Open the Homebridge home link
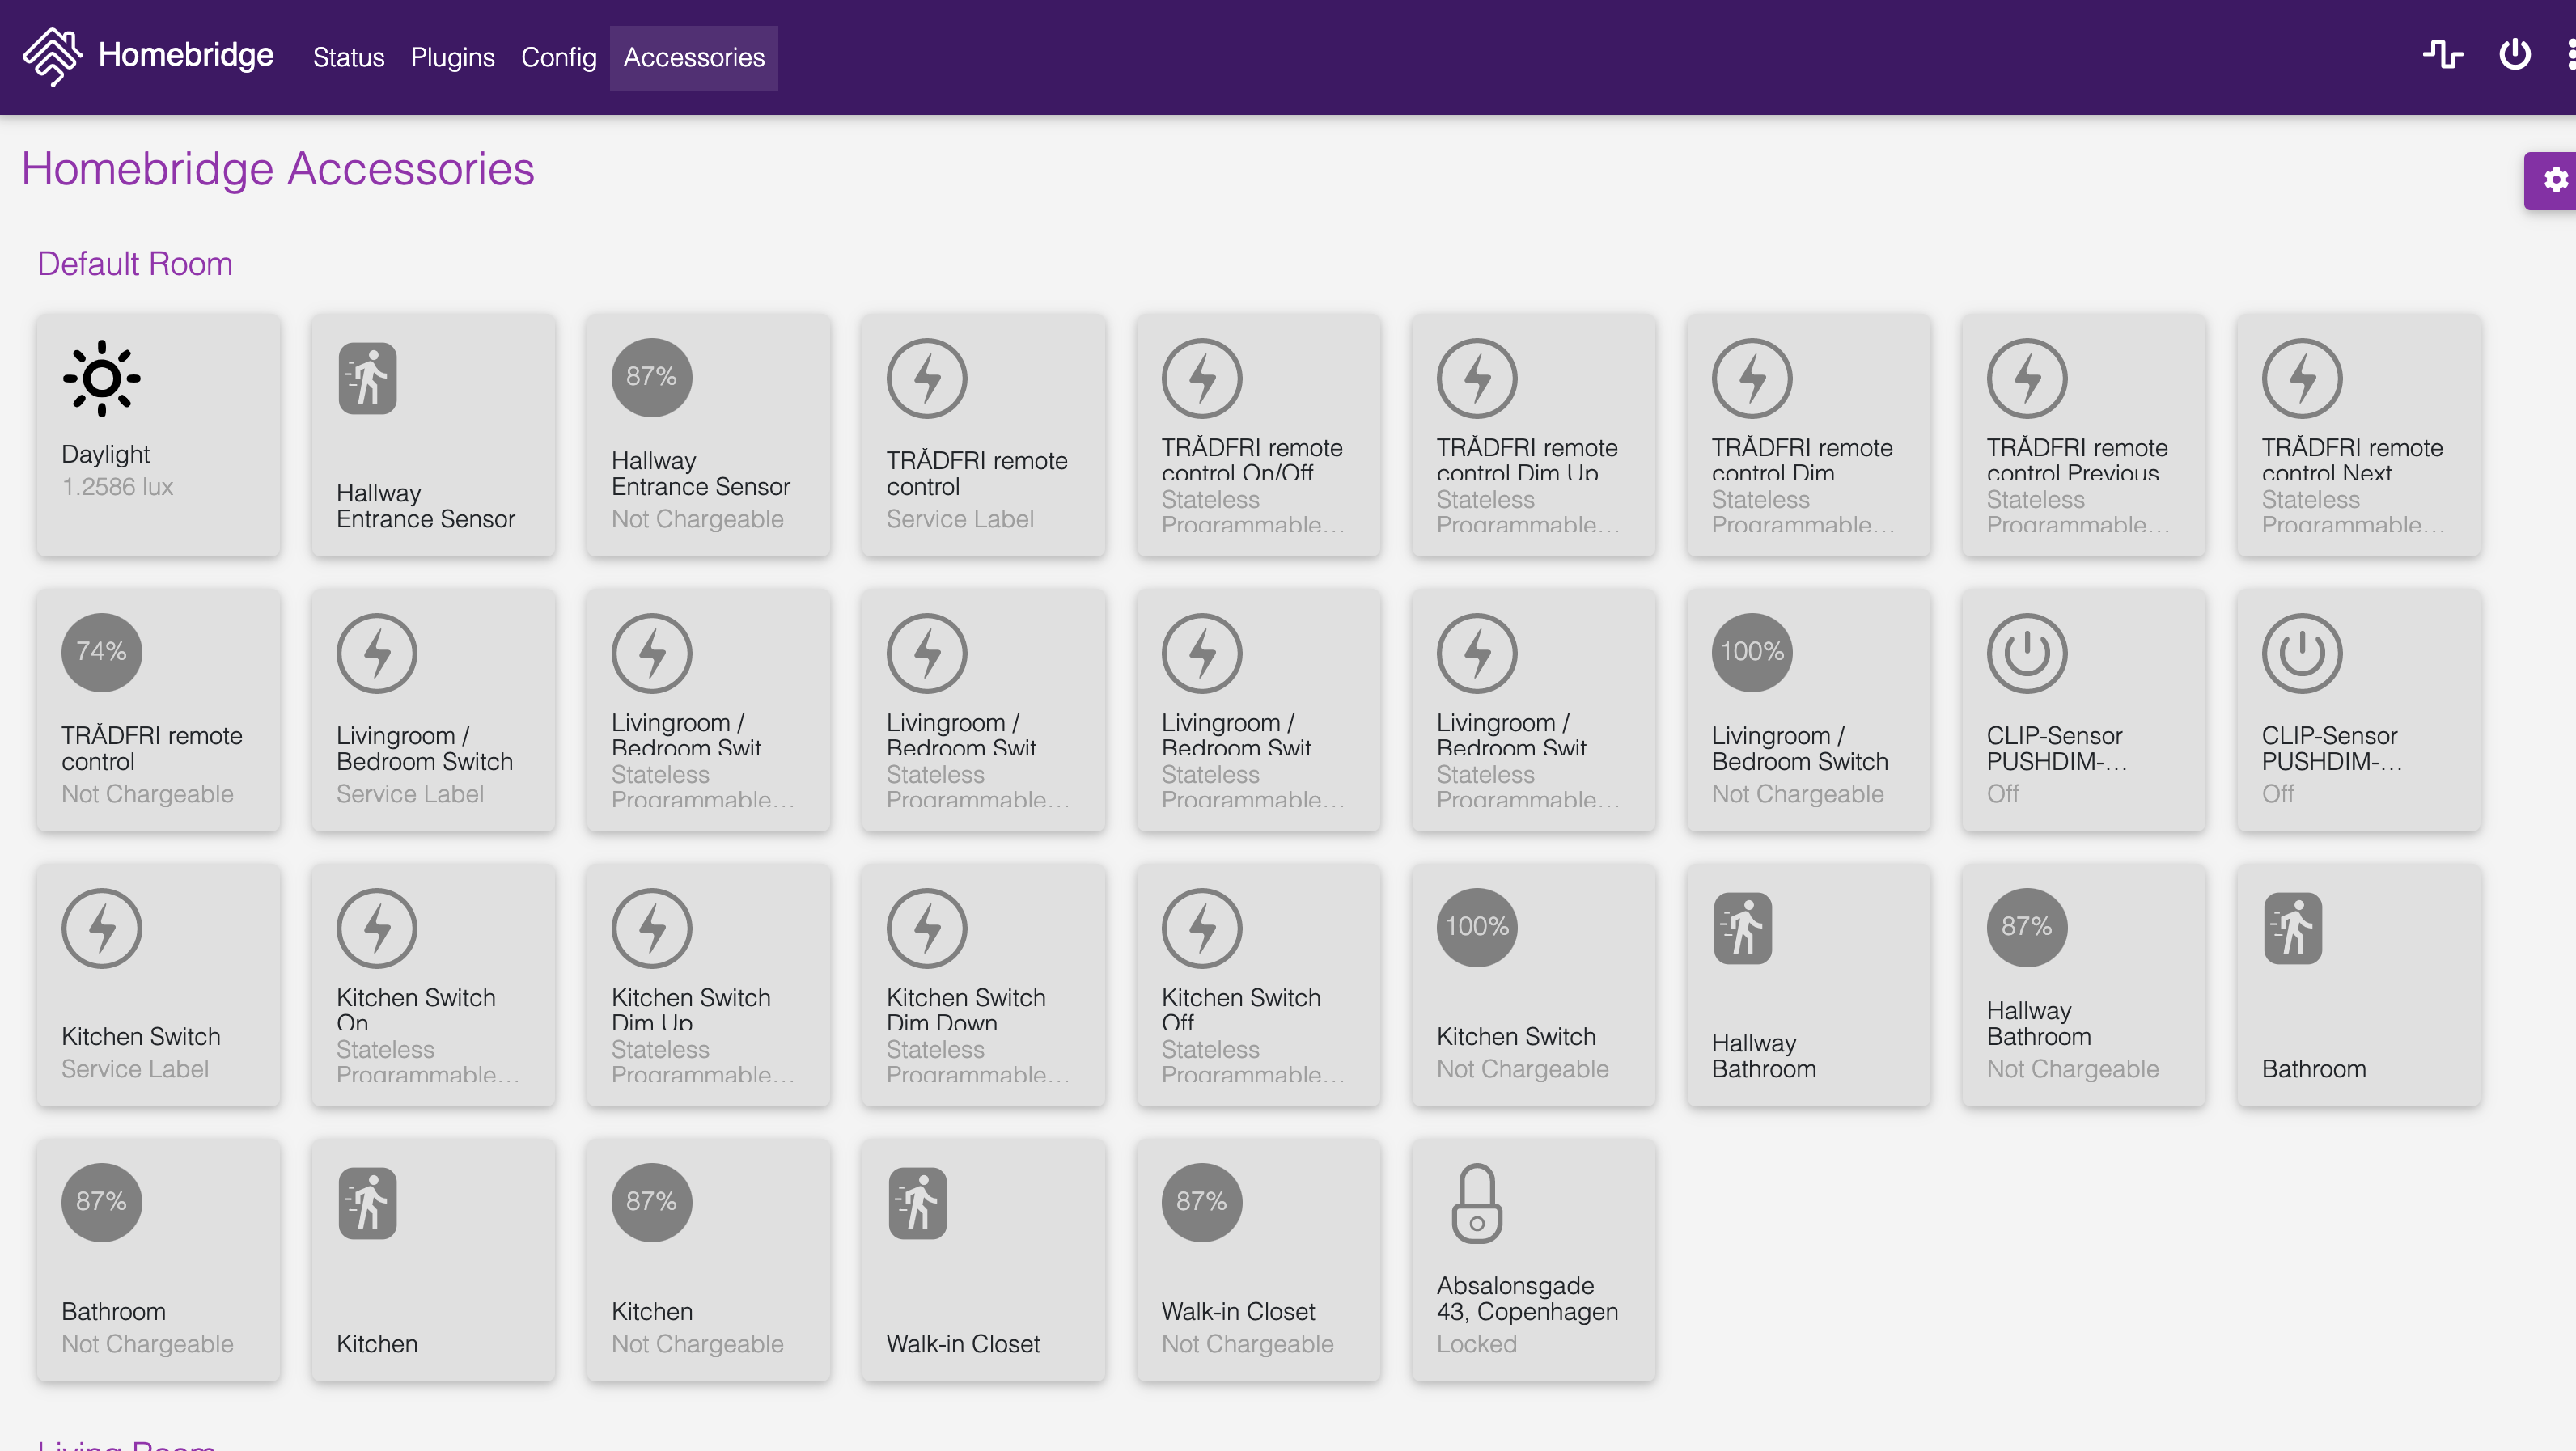 [x=185, y=54]
